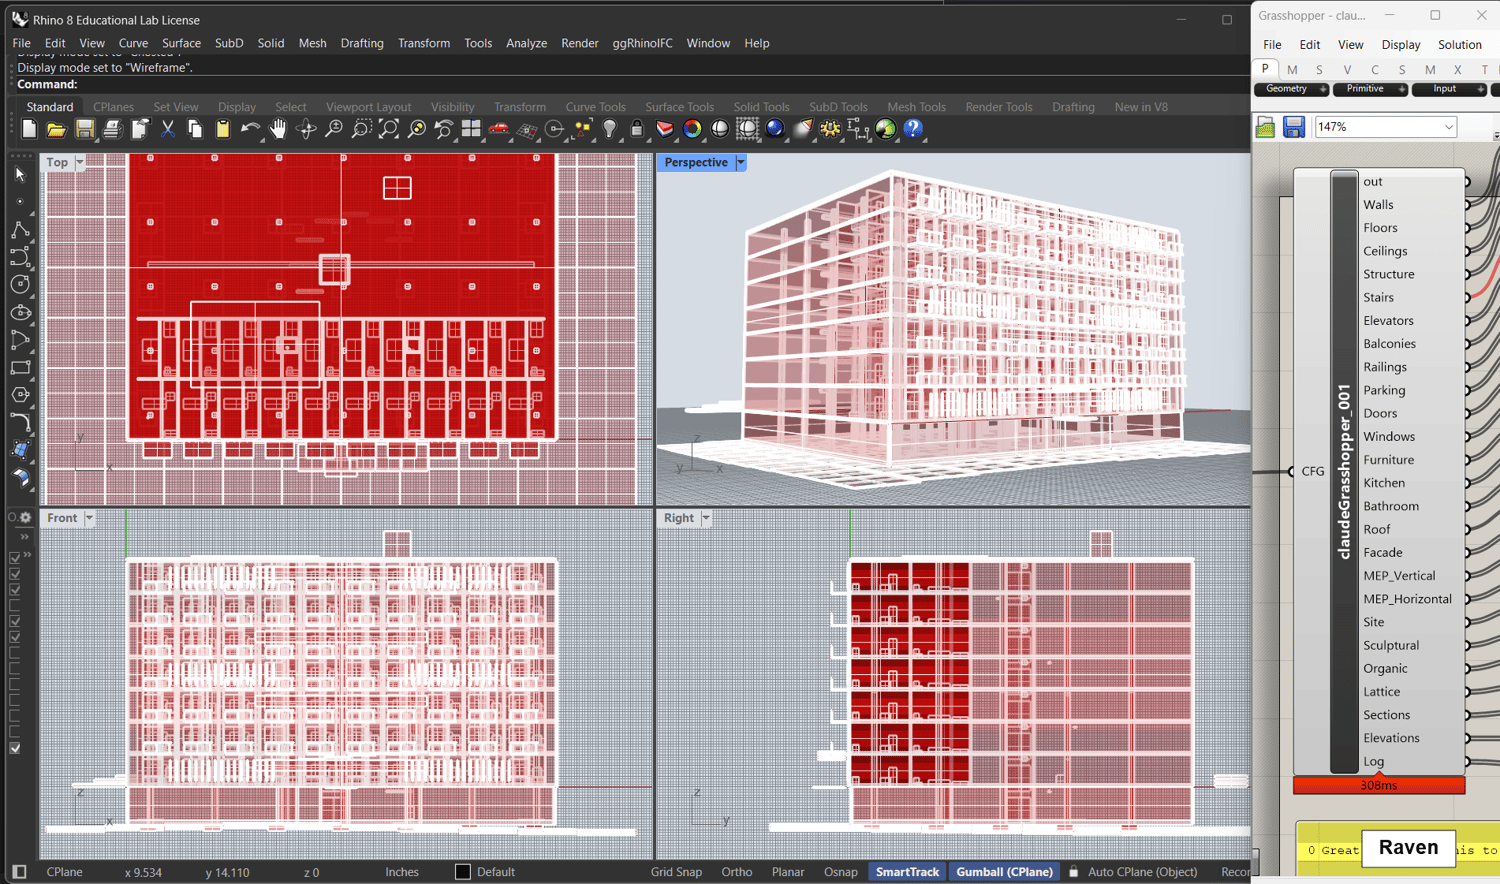Click the Default layer color swatch
1500x884 pixels.
[462, 872]
